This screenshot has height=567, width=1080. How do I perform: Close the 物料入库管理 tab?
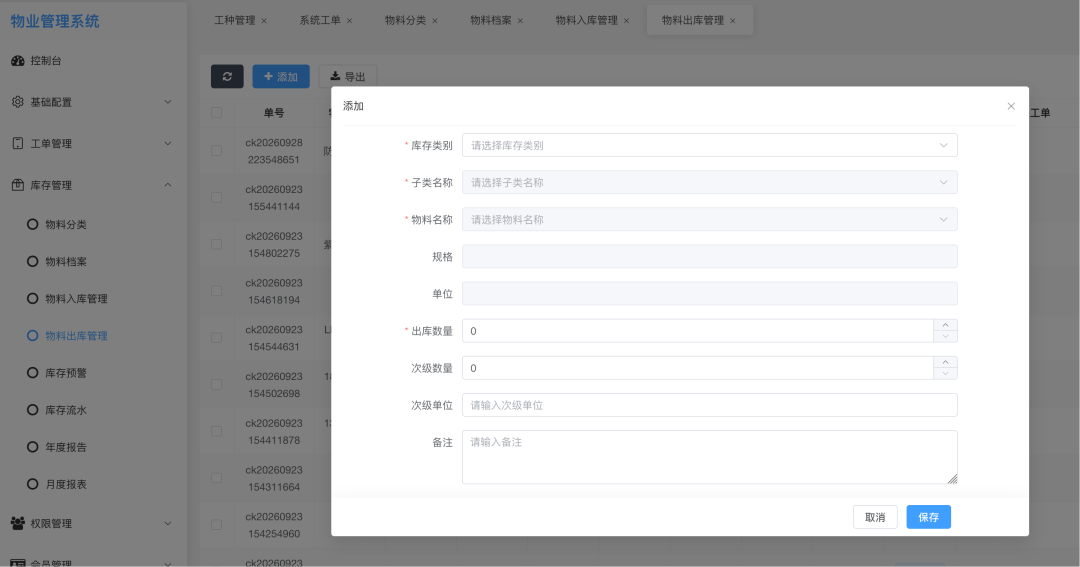pos(626,21)
